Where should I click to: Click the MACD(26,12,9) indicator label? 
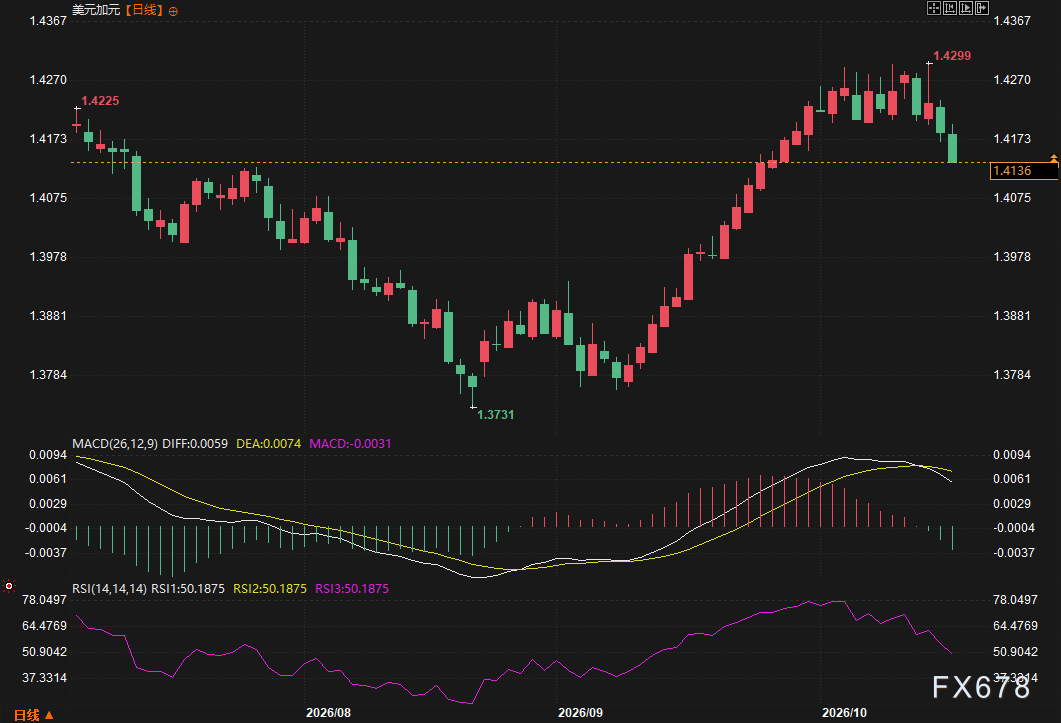(115, 443)
